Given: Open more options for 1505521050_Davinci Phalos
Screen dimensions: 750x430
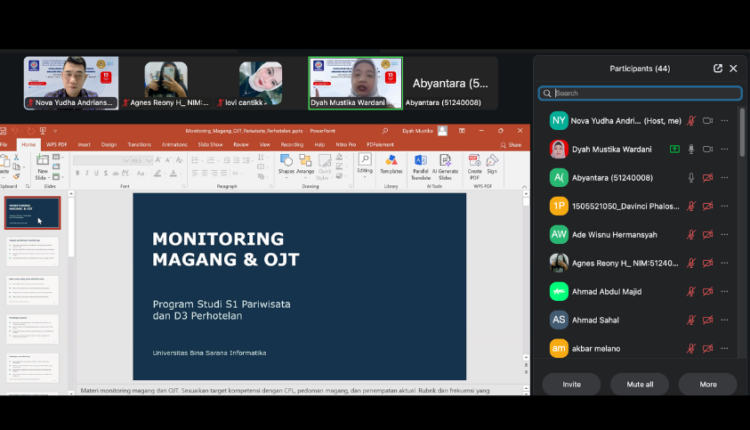Looking at the screenshot, I should [725, 206].
